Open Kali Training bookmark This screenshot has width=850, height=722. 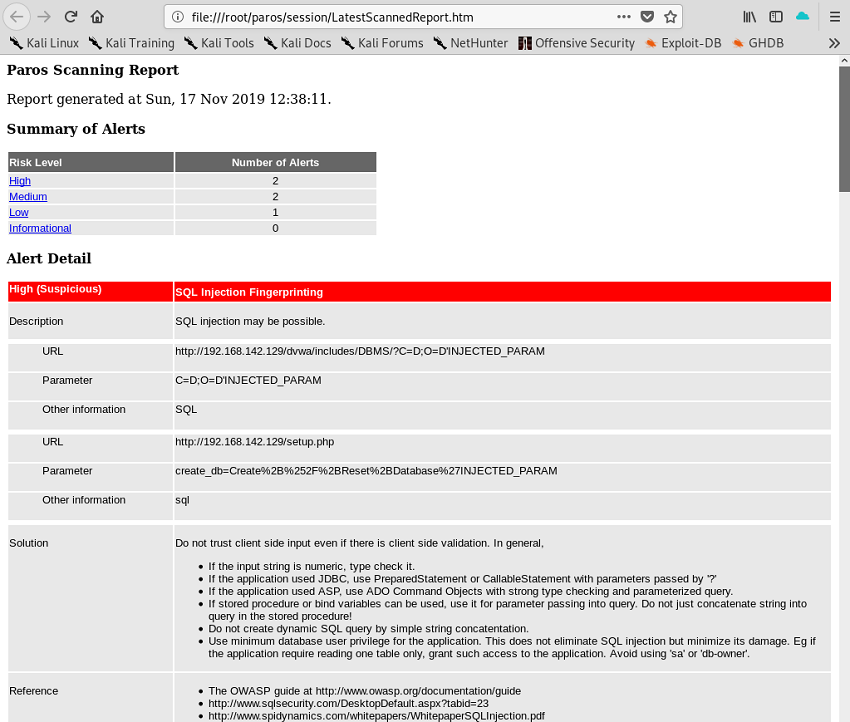point(132,43)
